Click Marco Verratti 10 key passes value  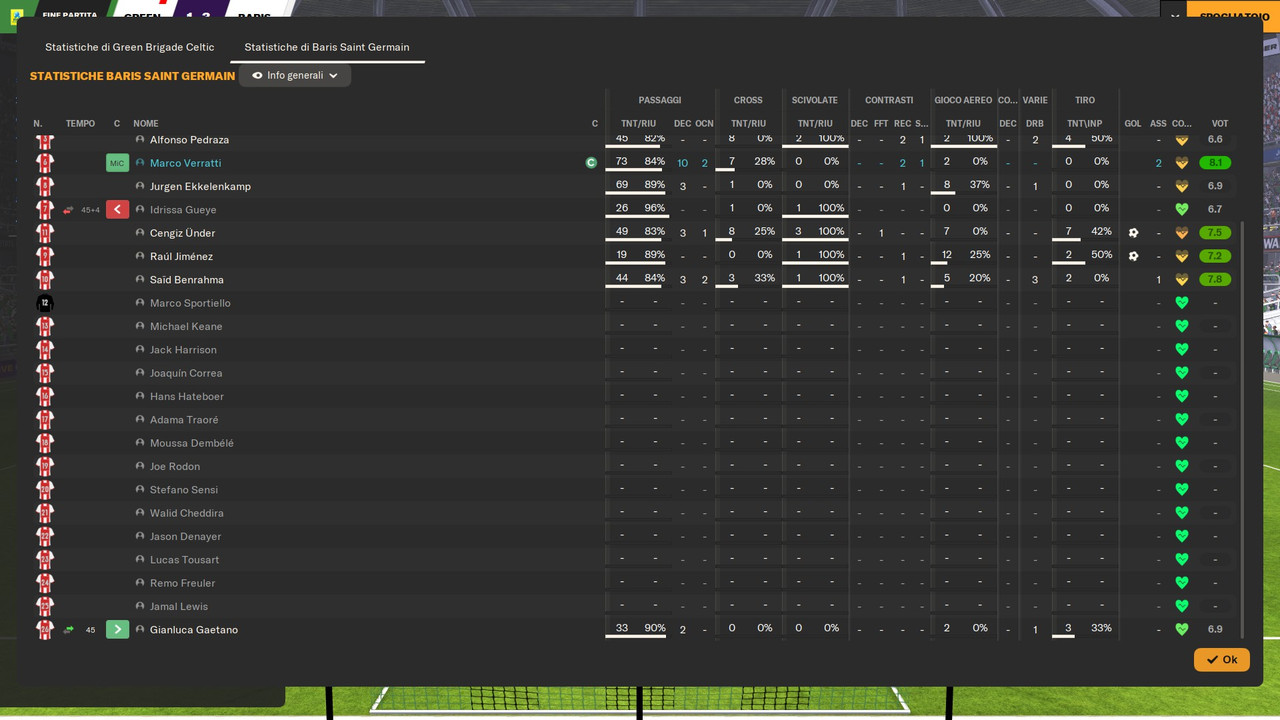coord(683,163)
